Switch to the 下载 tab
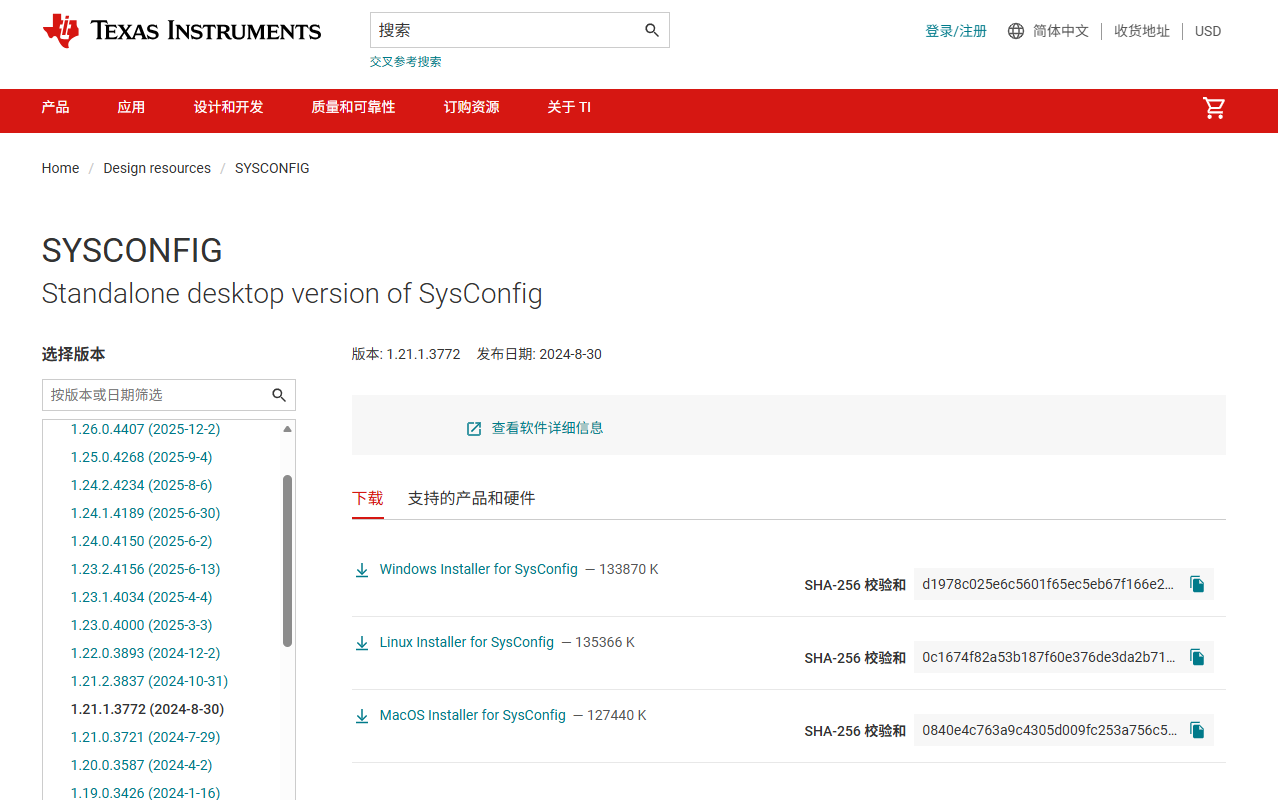1278x800 pixels. coord(368,498)
